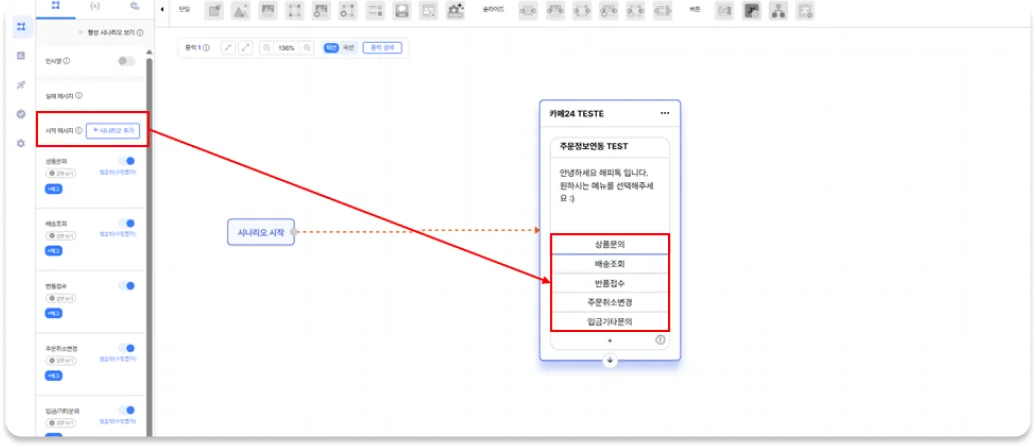
Task: Disable the 주문취소변경 scenario toggle
Action: click(x=127, y=348)
